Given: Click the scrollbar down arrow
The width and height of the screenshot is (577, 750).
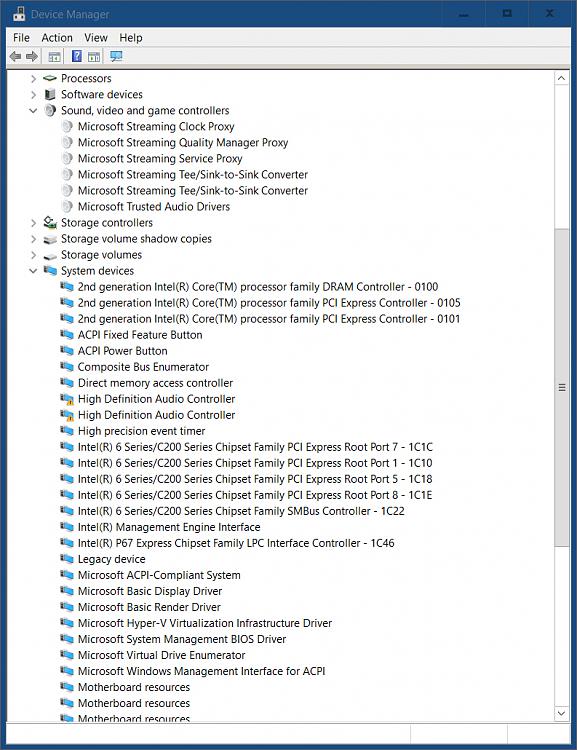Looking at the screenshot, I should [x=562, y=713].
